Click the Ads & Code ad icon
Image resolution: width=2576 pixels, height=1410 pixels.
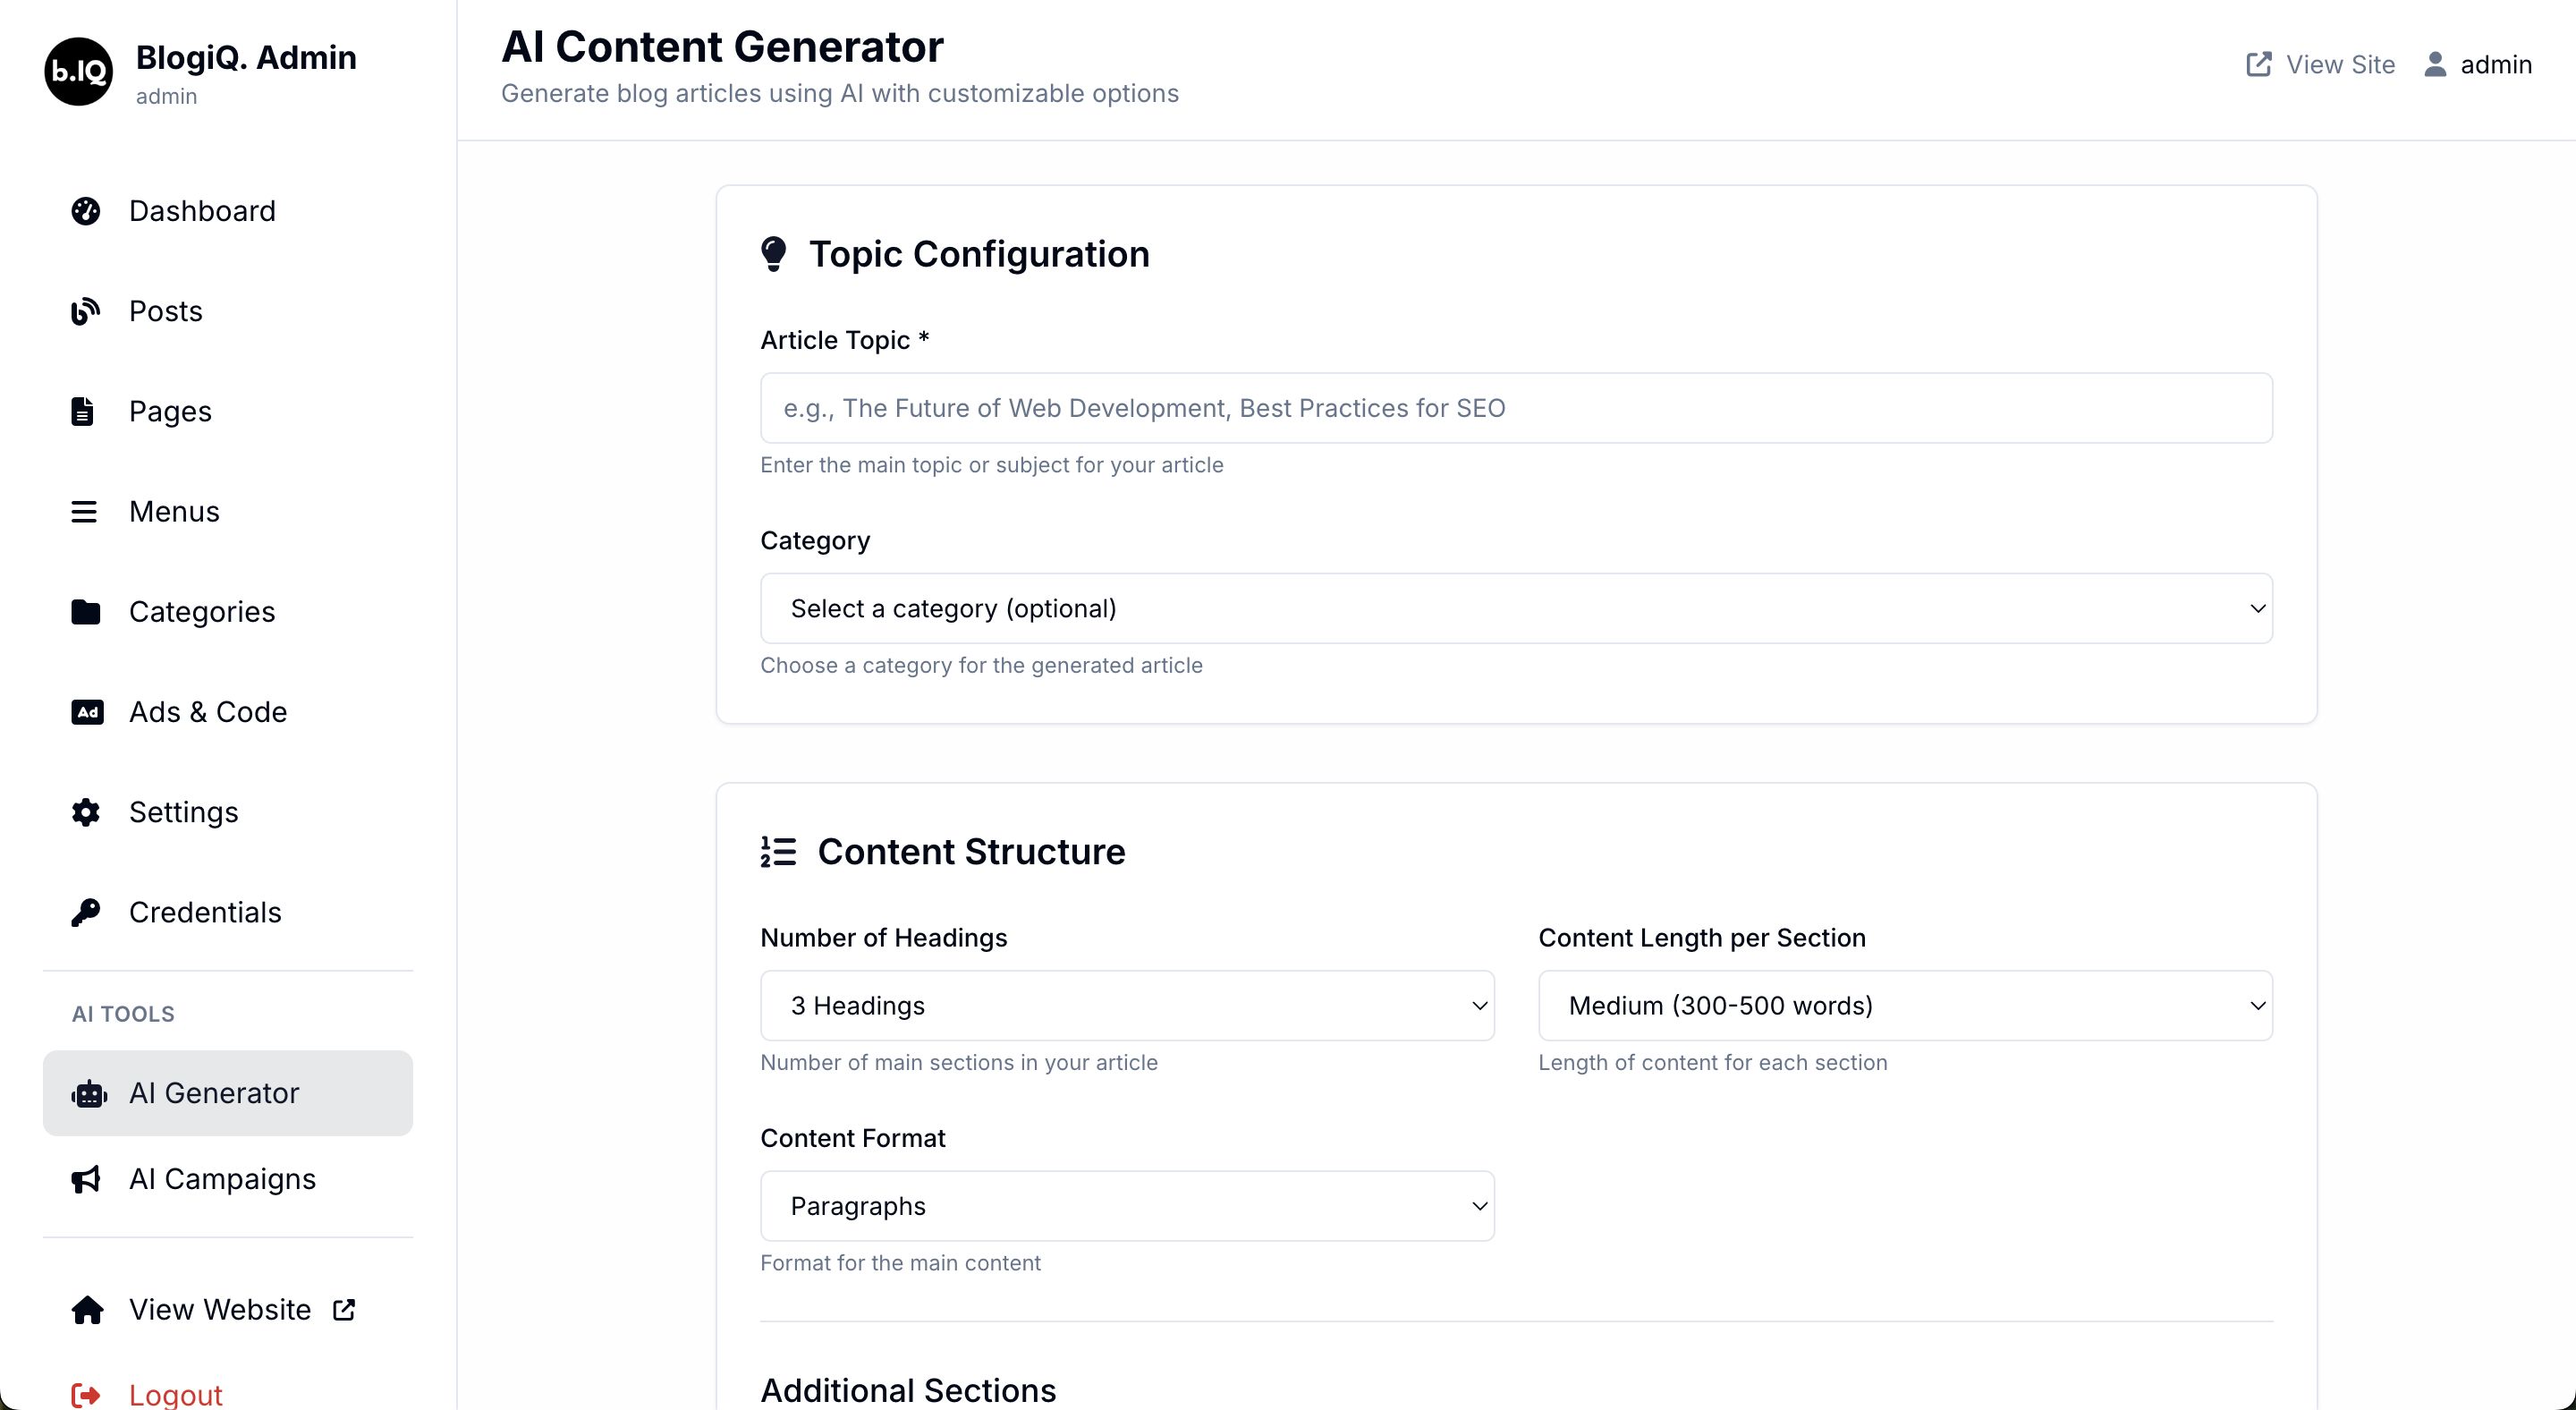(x=87, y=712)
